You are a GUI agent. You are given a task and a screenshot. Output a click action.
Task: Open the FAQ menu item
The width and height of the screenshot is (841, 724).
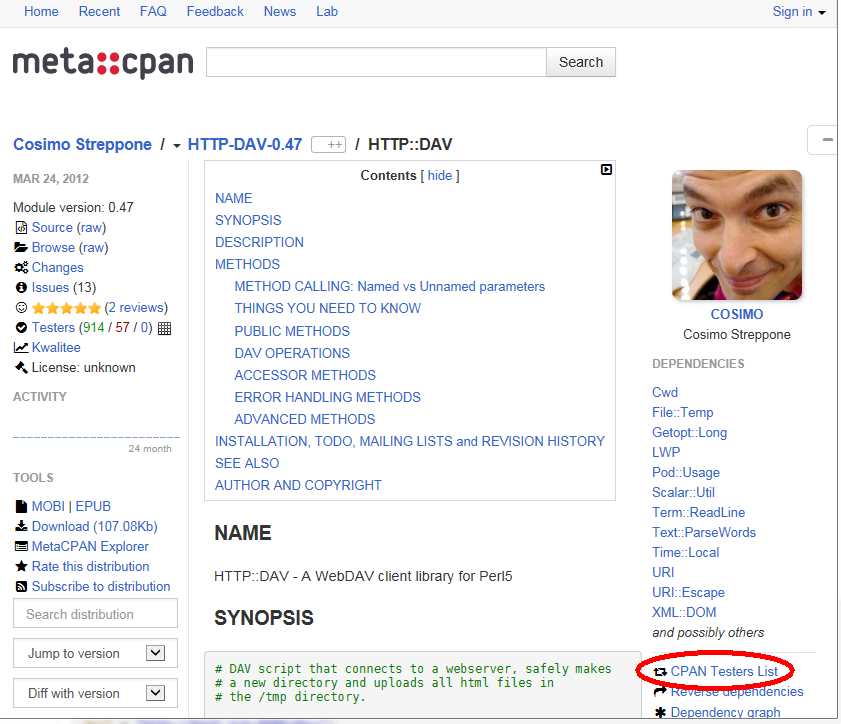[x=153, y=12]
